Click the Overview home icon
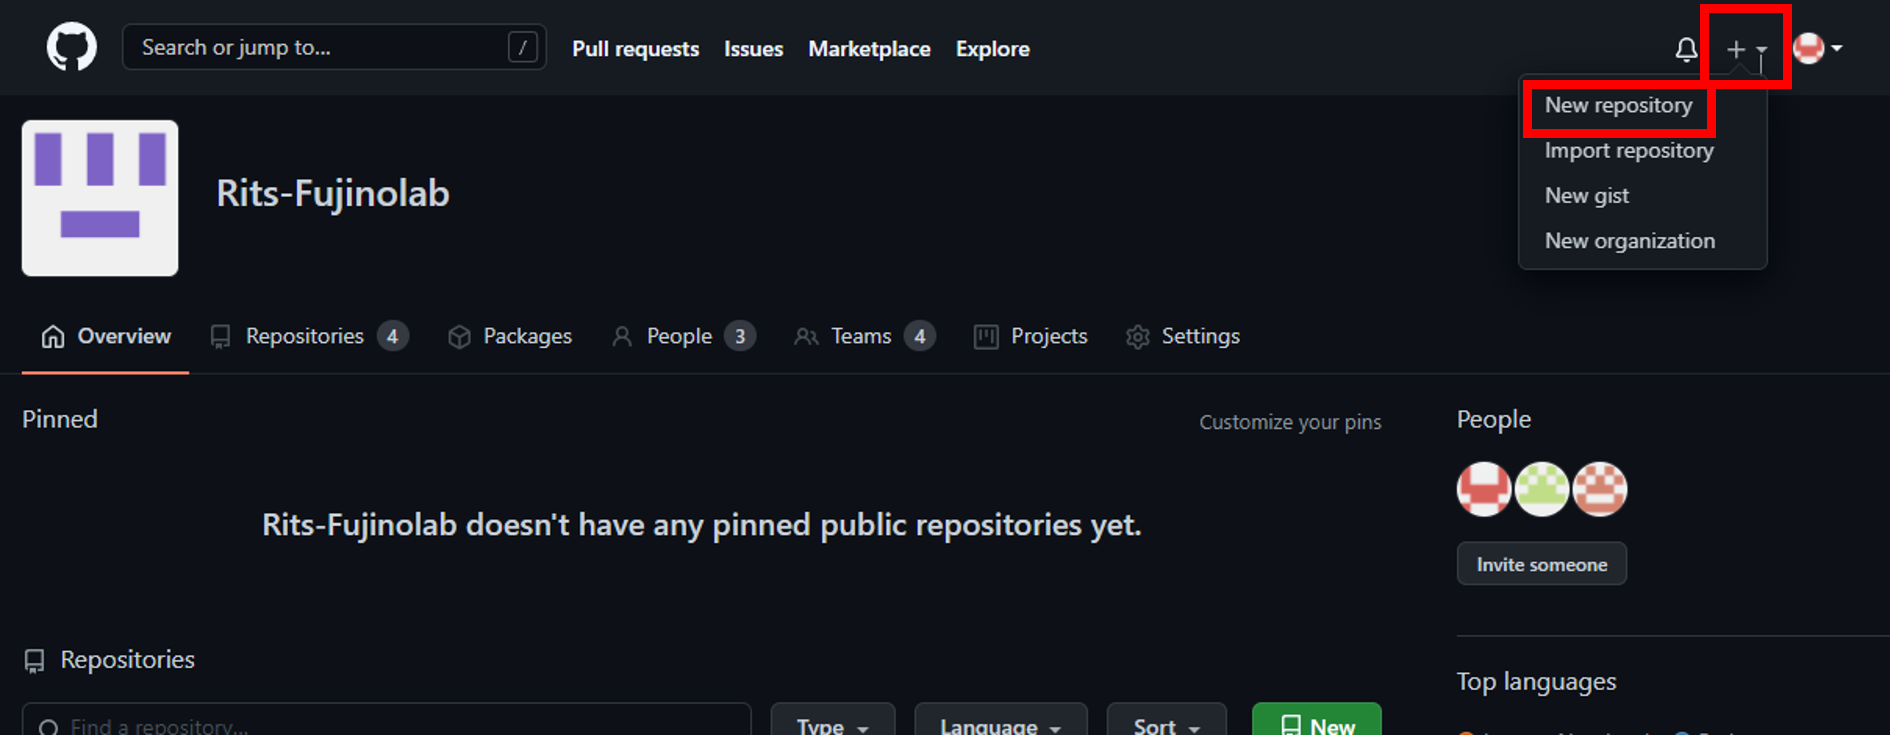 (x=53, y=337)
